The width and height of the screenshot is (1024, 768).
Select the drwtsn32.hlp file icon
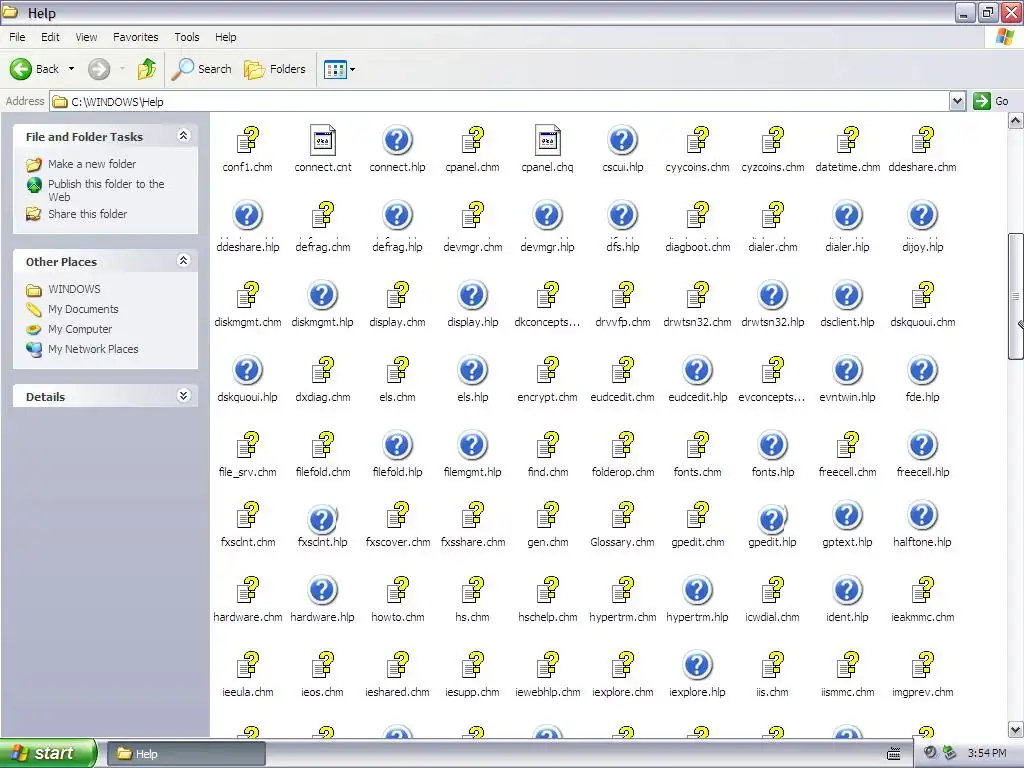click(773, 295)
